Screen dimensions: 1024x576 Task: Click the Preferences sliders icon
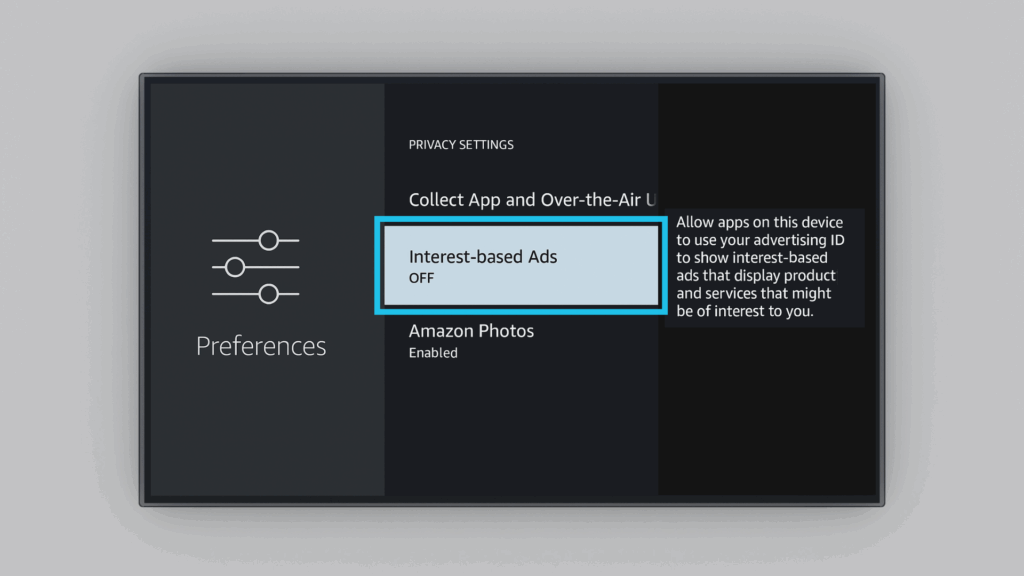tap(255, 267)
